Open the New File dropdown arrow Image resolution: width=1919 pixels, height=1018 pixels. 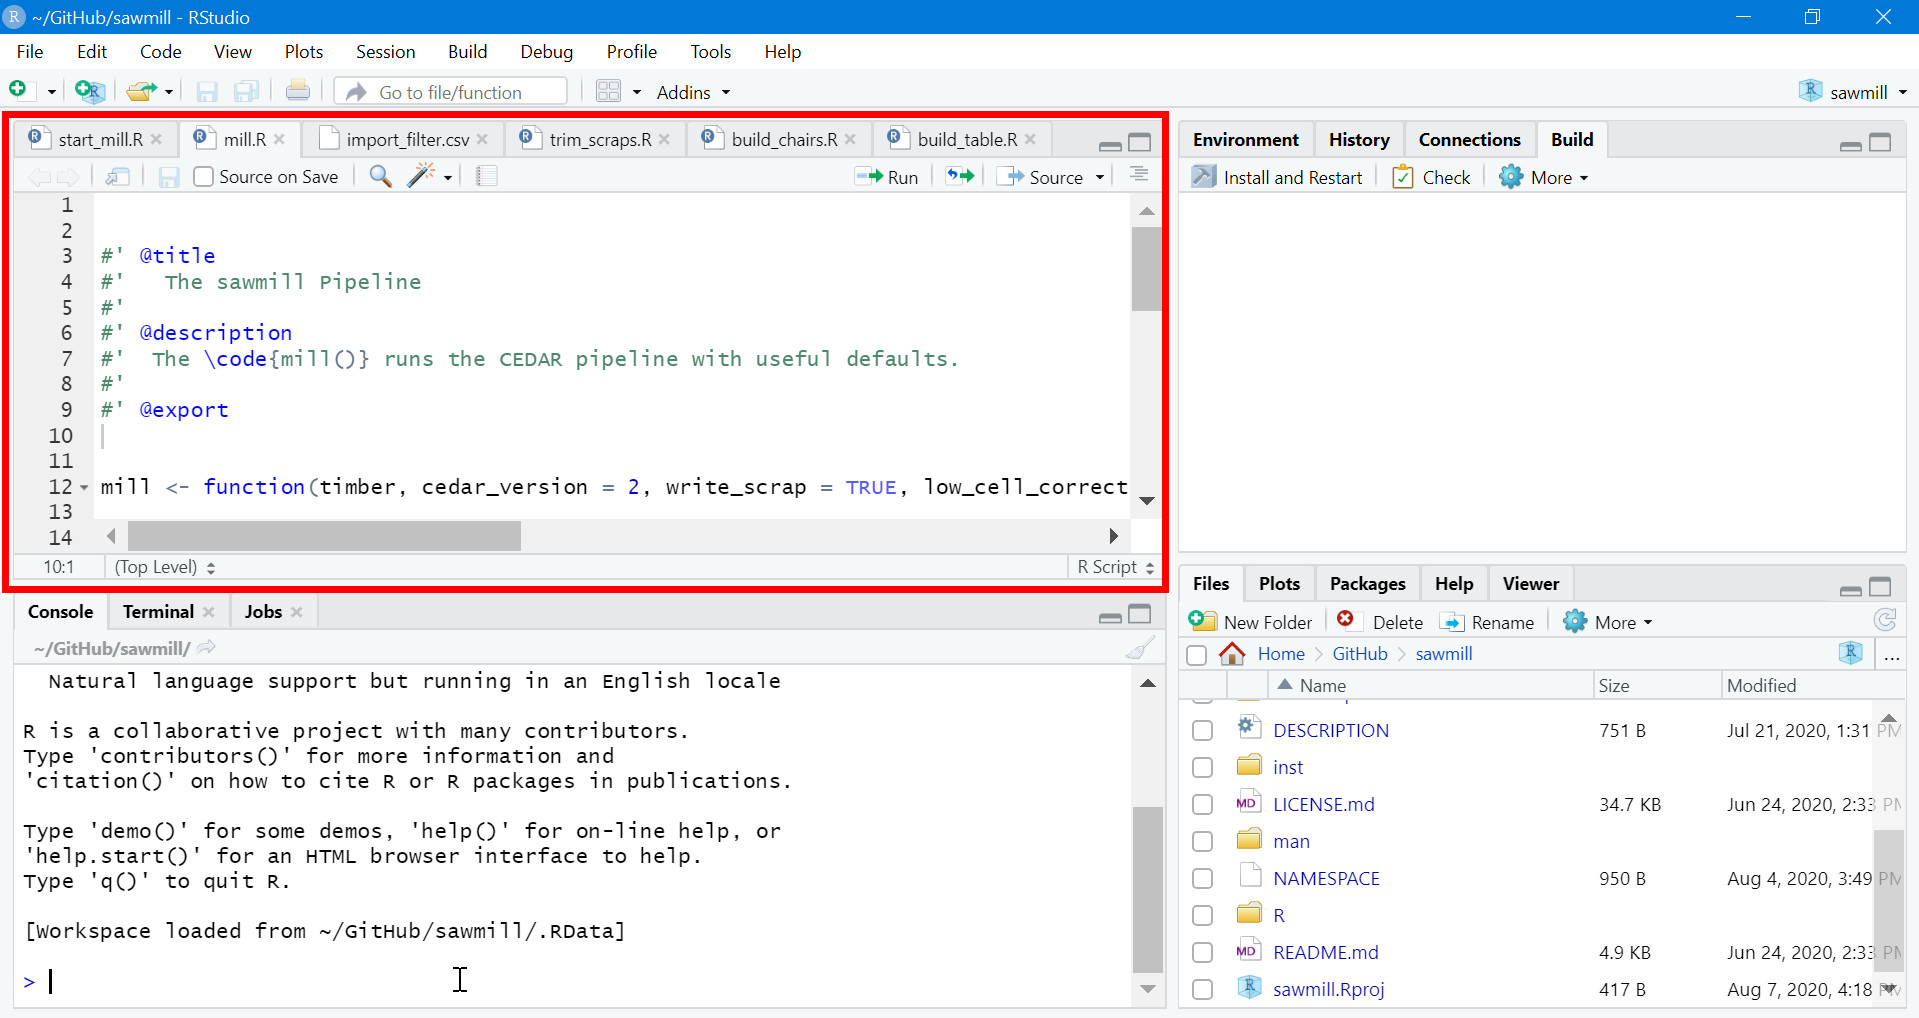coord(52,92)
